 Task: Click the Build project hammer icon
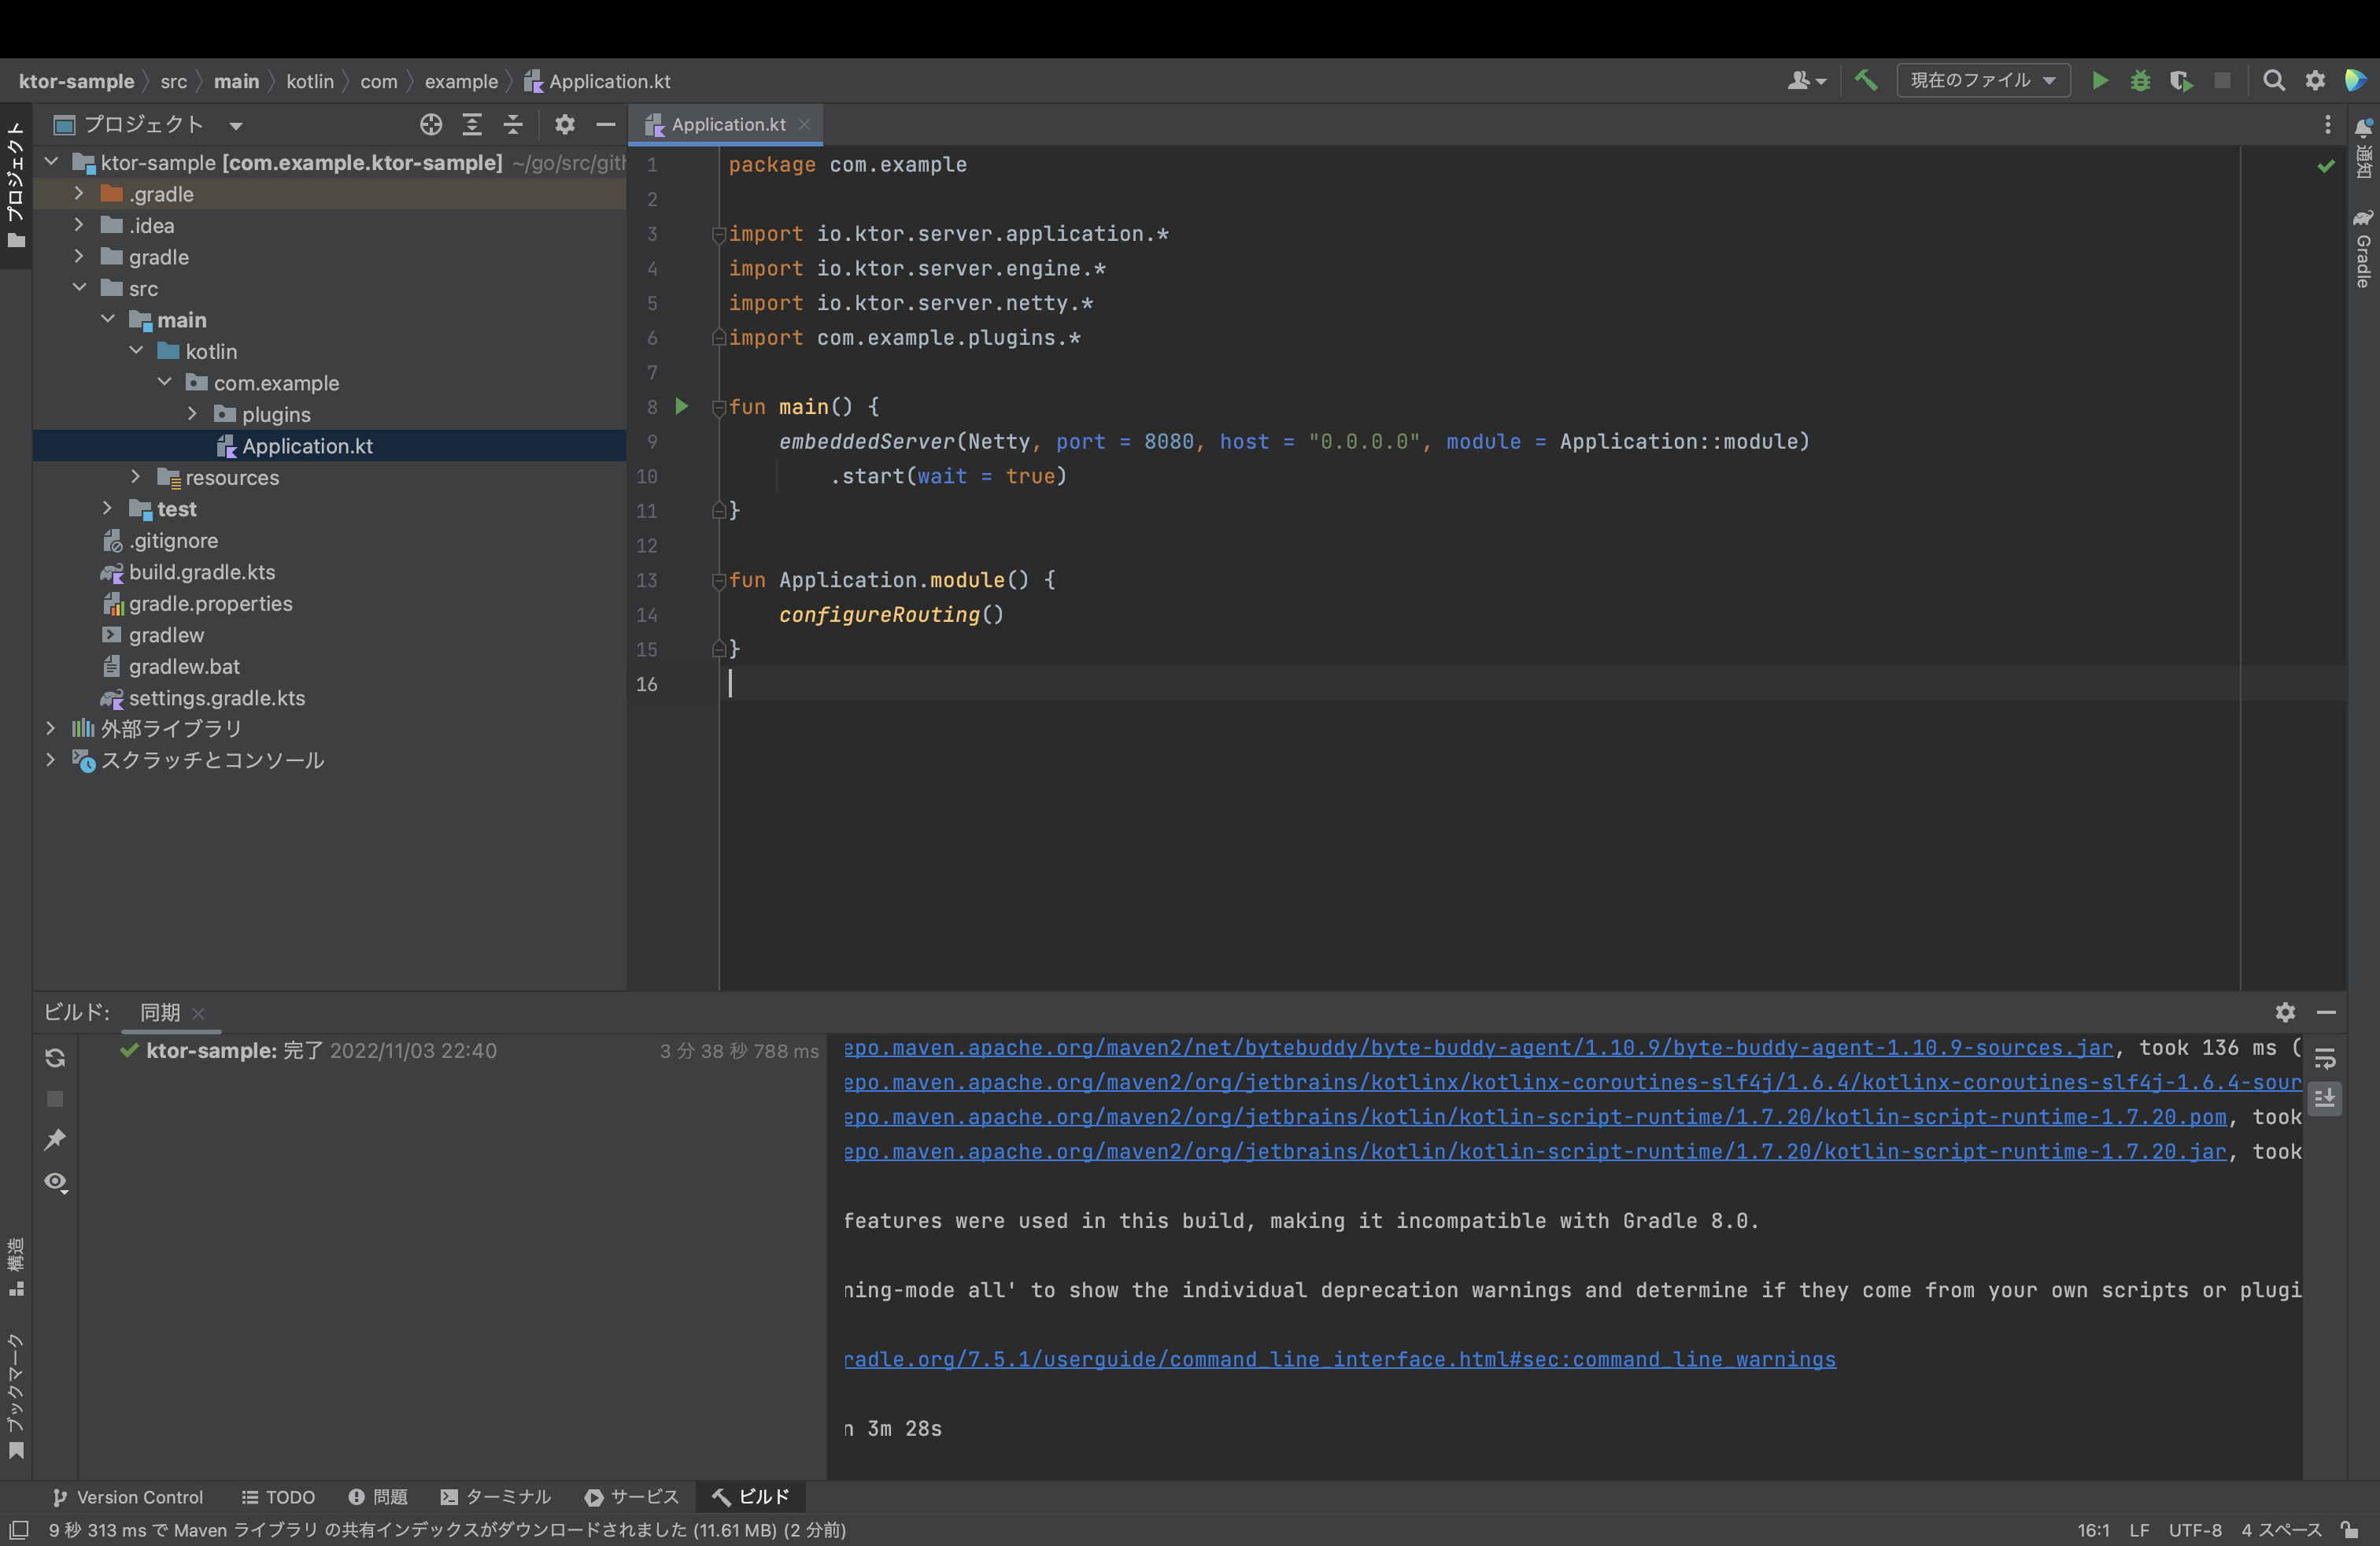1865,81
